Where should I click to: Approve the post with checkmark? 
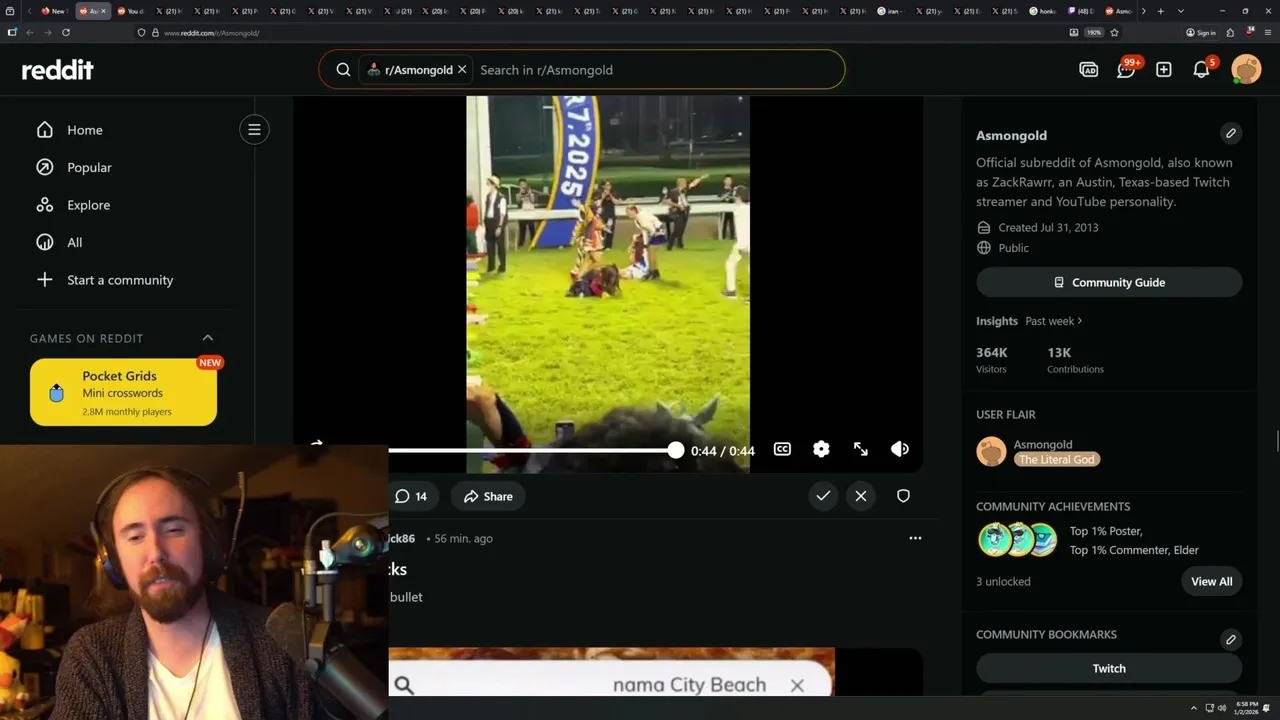pyautogui.click(x=823, y=495)
